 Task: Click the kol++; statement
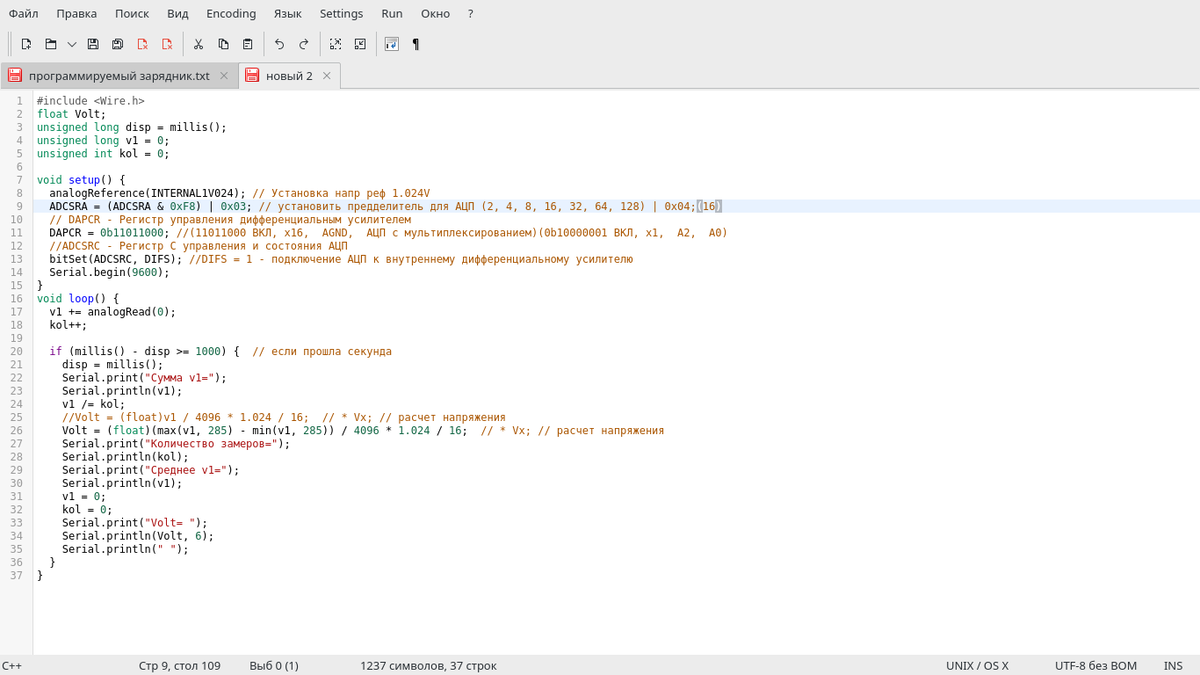pos(68,325)
